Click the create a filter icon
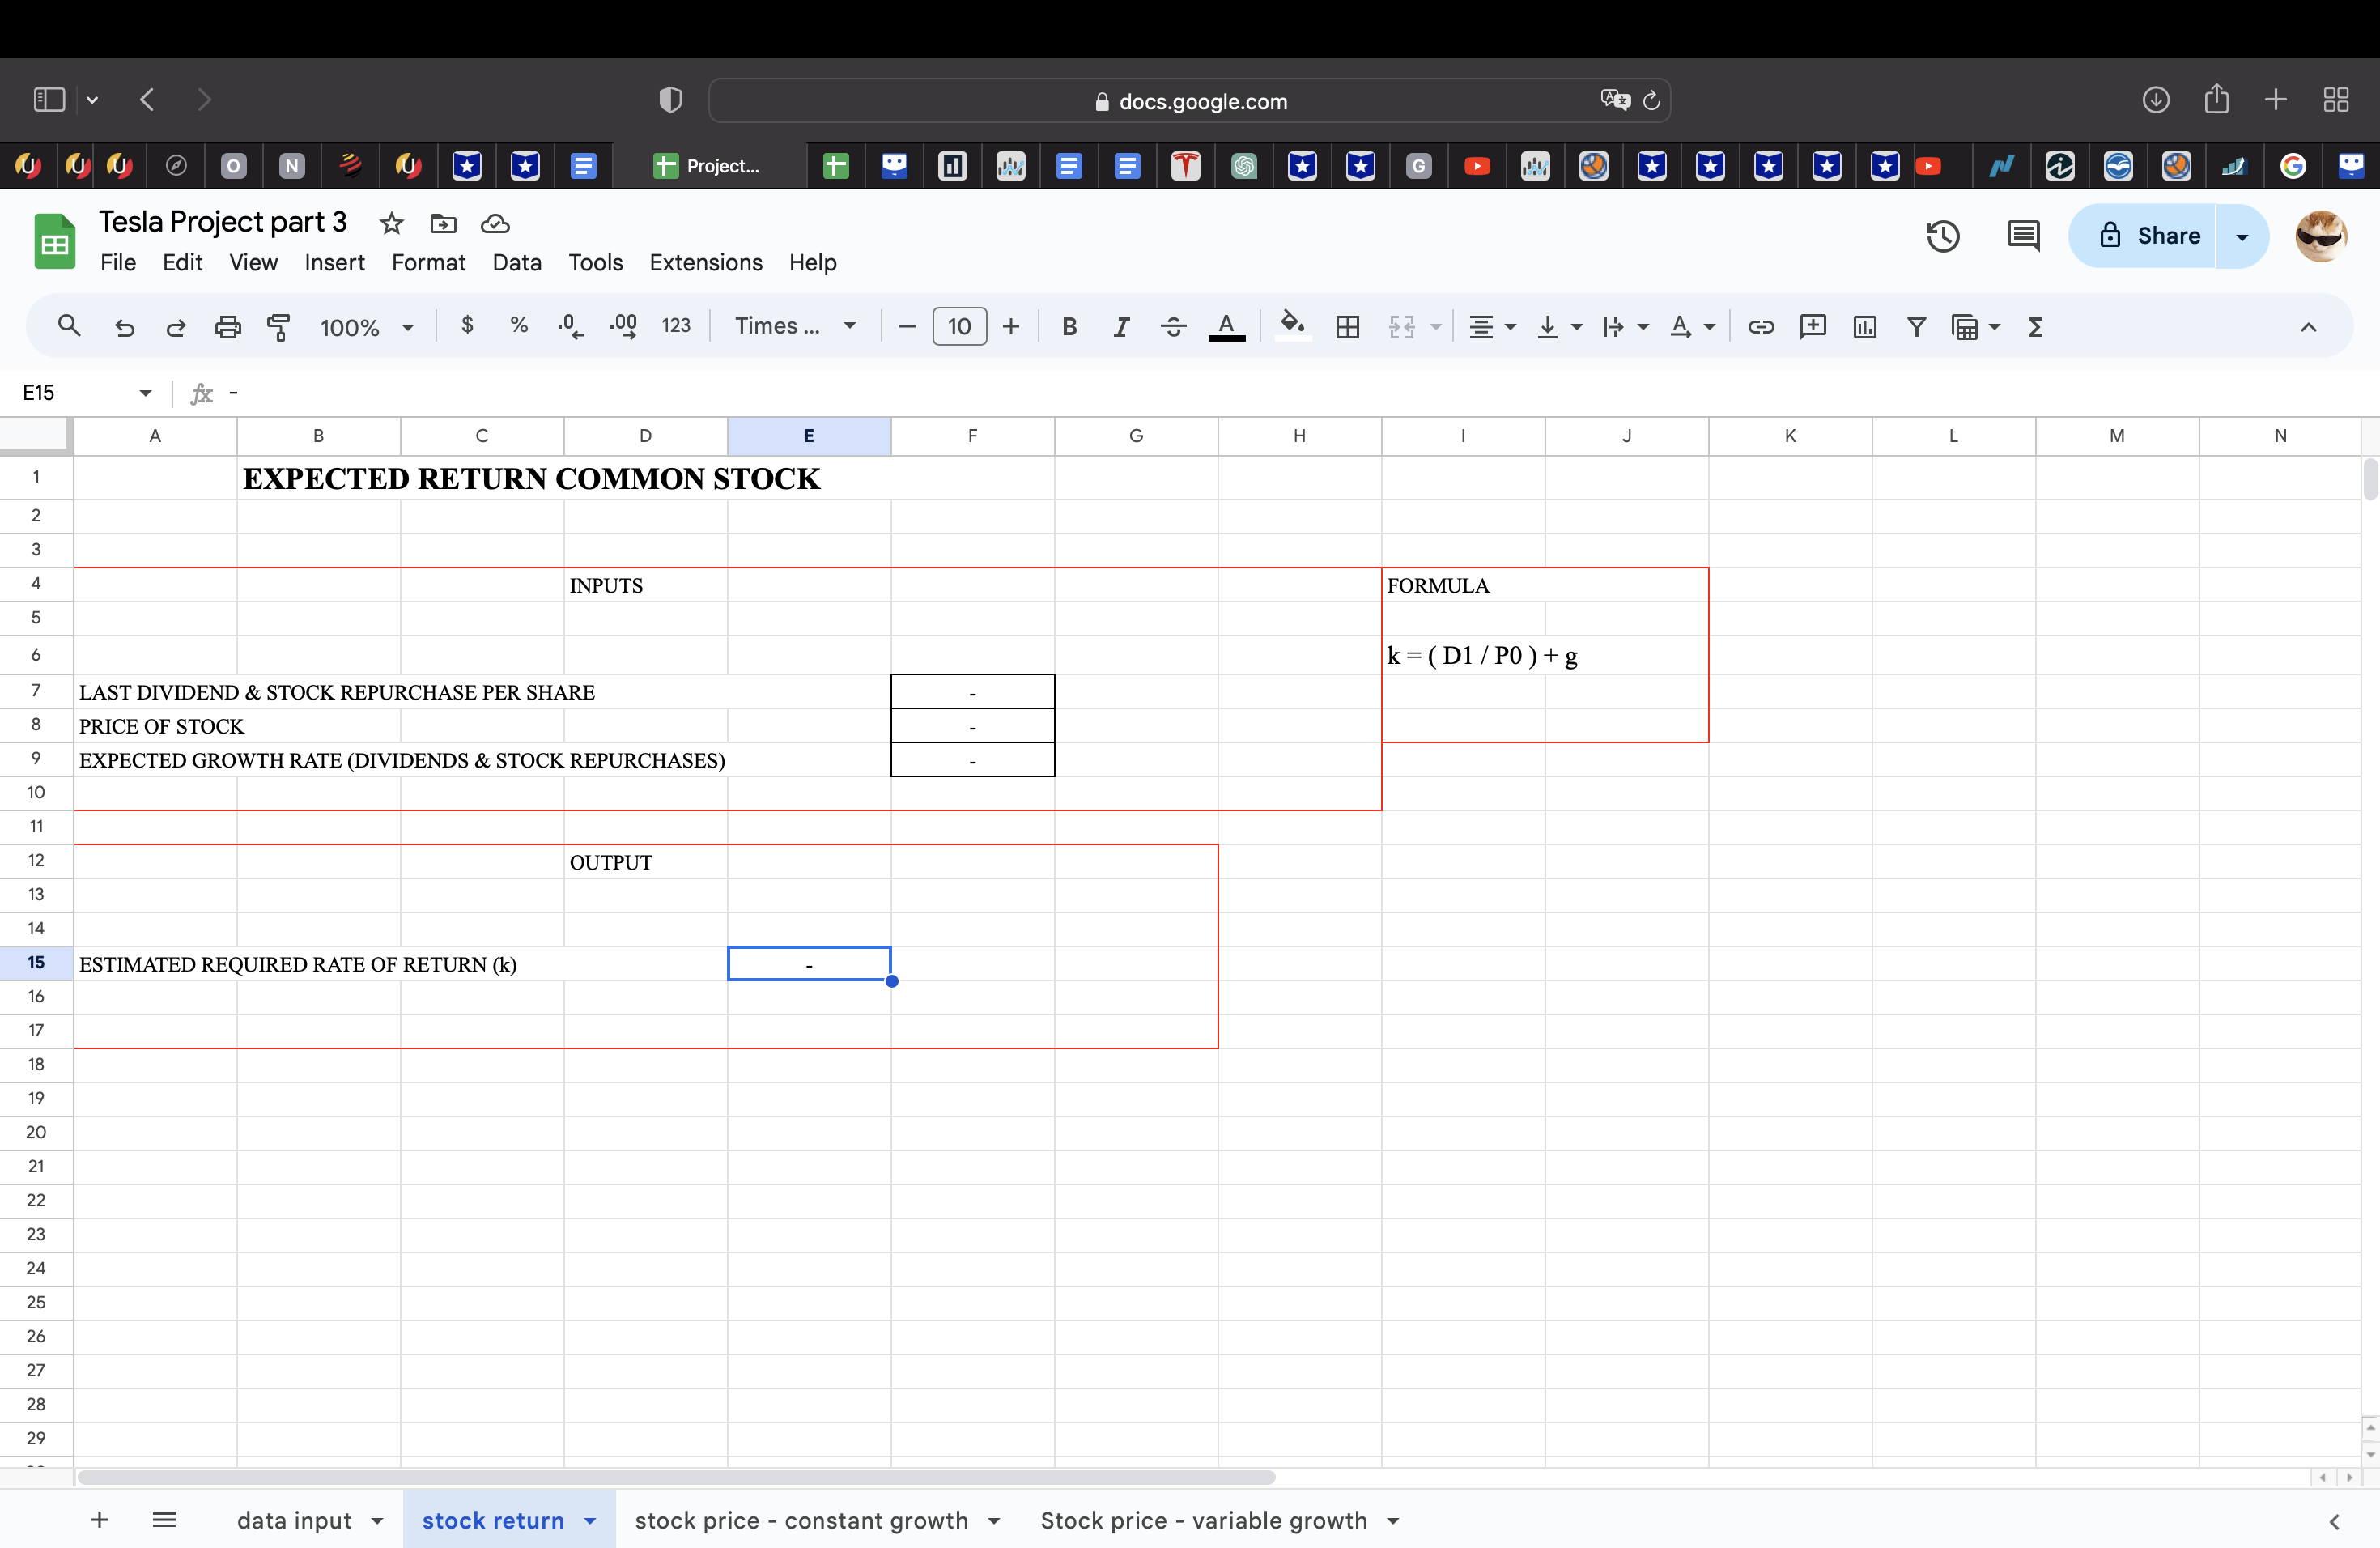2380x1548 pixels. 1916,327
